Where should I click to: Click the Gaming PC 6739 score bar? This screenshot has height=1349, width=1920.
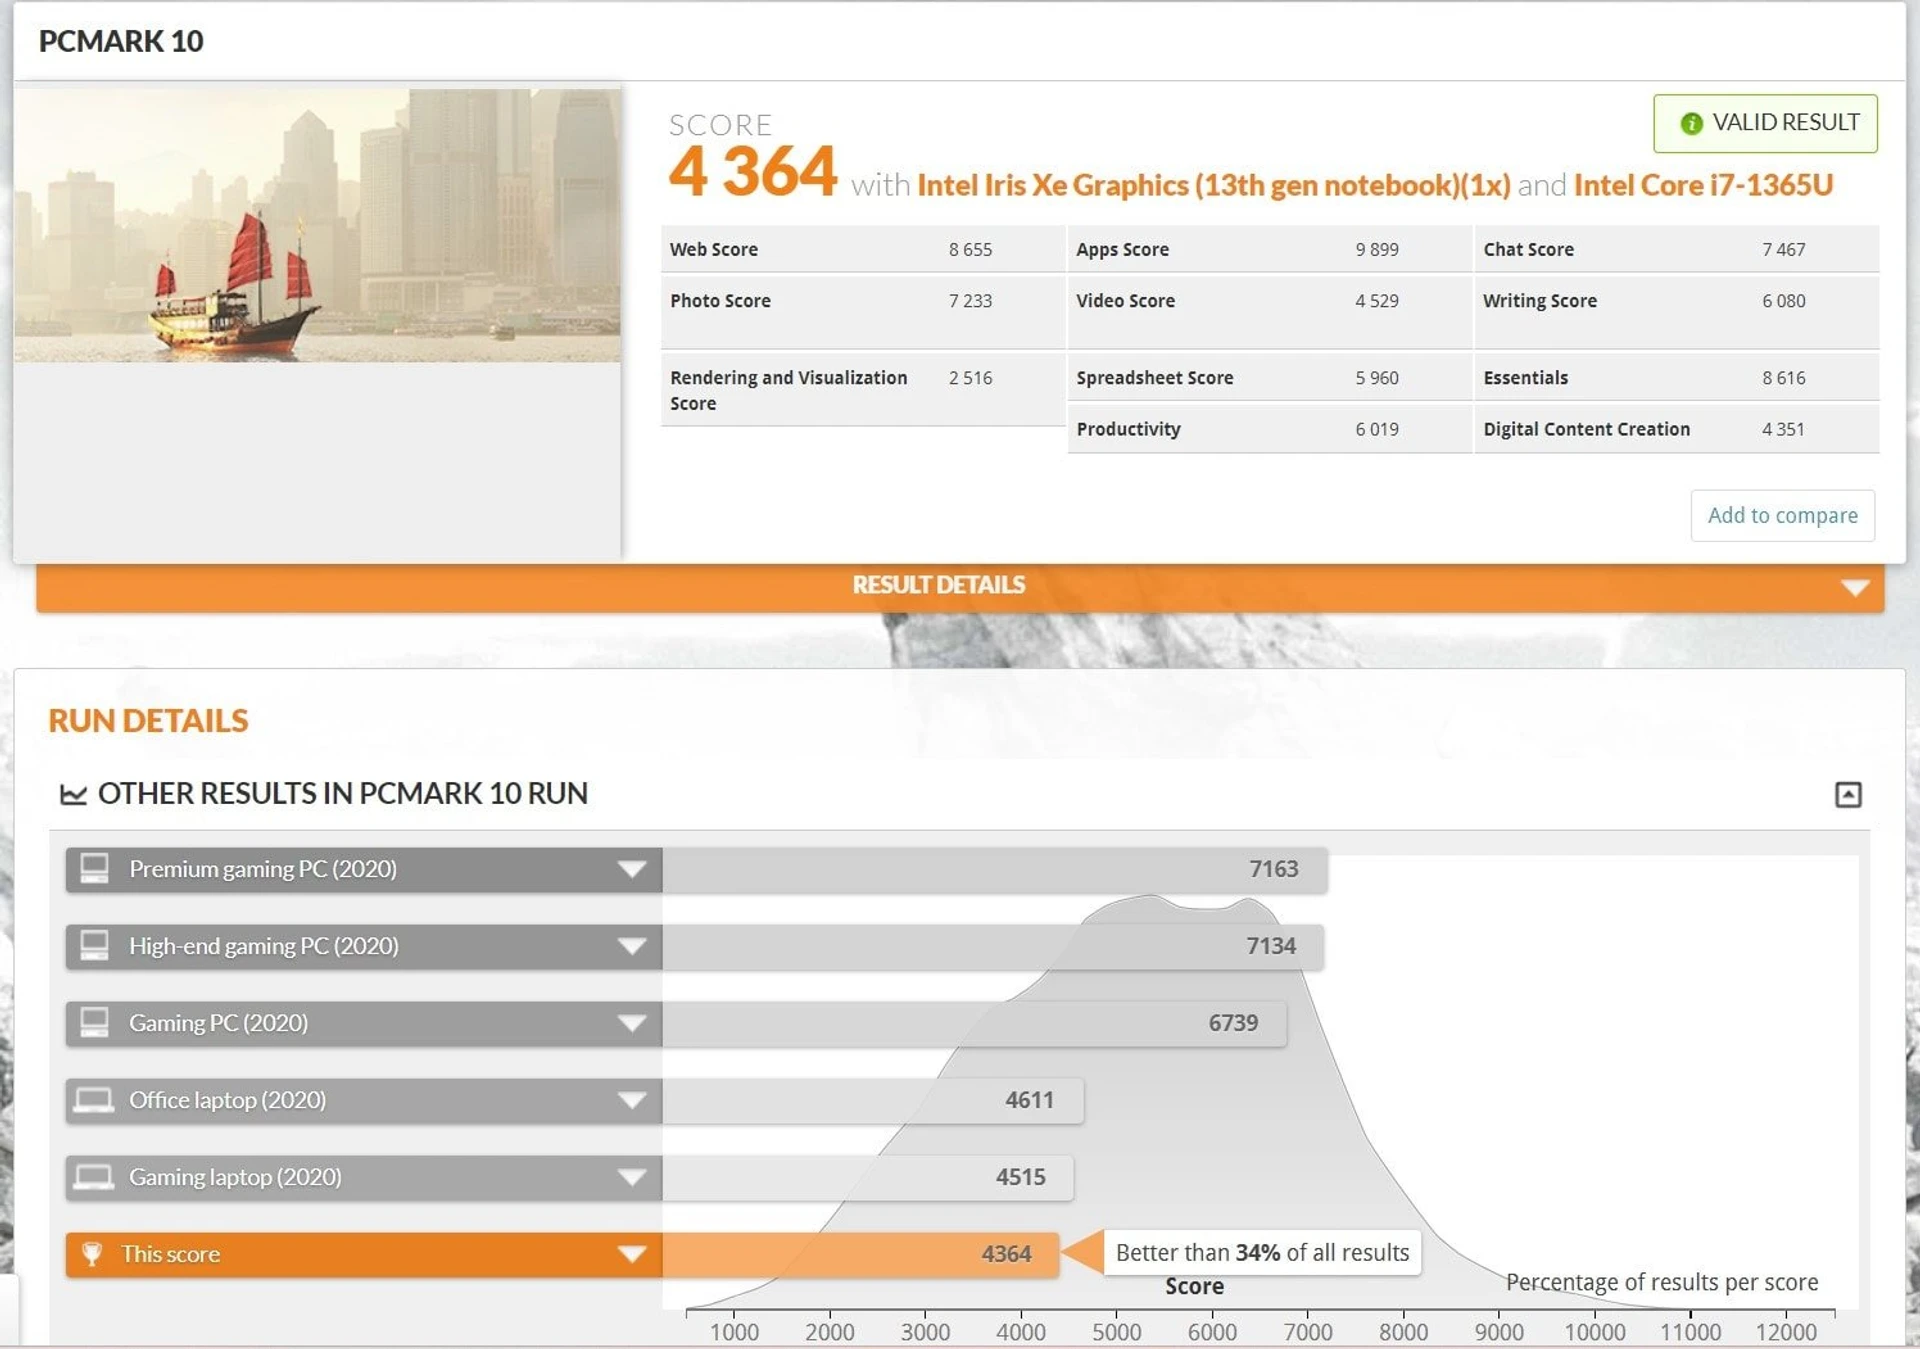(x=974, y=1023)
